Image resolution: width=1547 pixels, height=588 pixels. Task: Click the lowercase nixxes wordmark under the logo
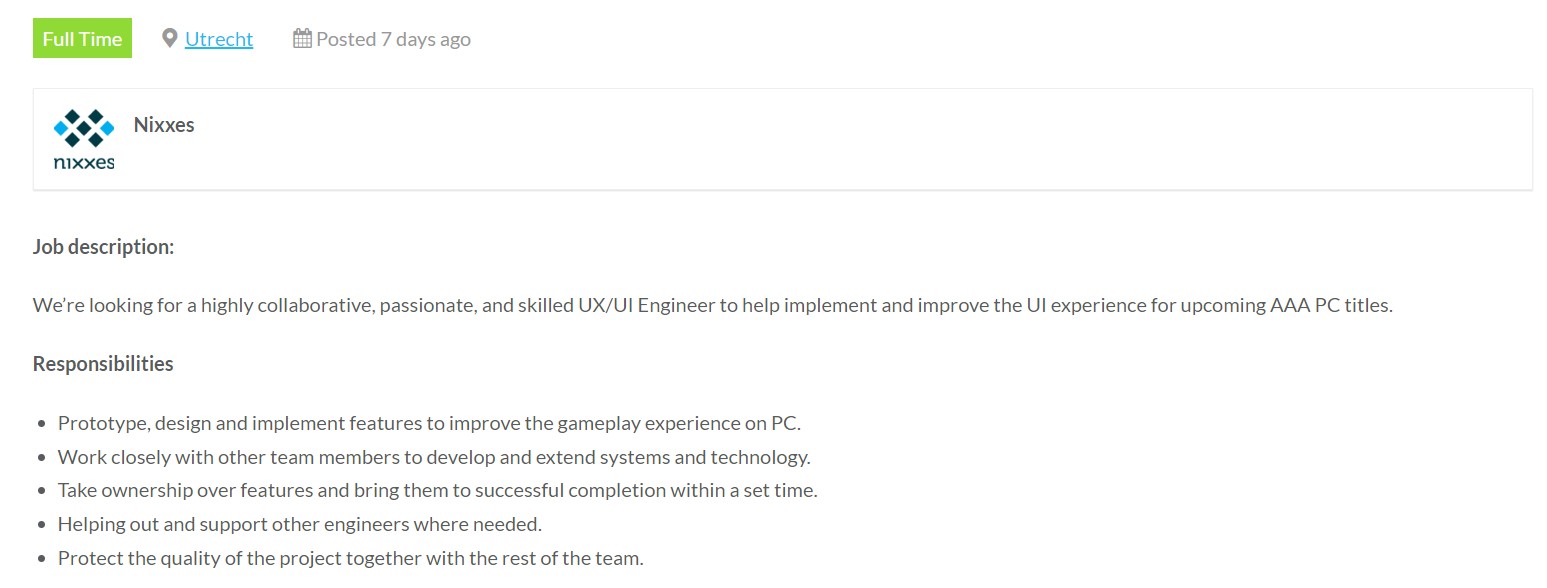coord(84,162)
